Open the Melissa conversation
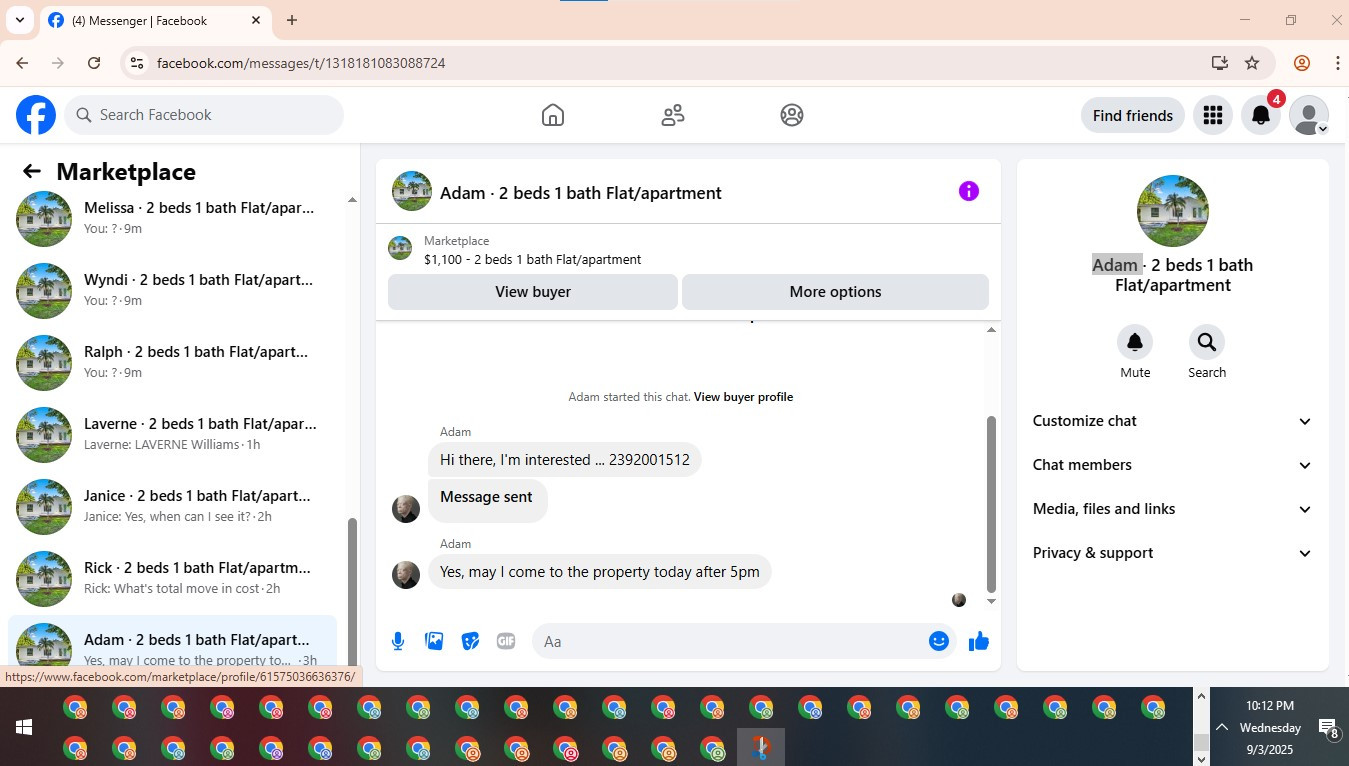 (x=173, y=219)
